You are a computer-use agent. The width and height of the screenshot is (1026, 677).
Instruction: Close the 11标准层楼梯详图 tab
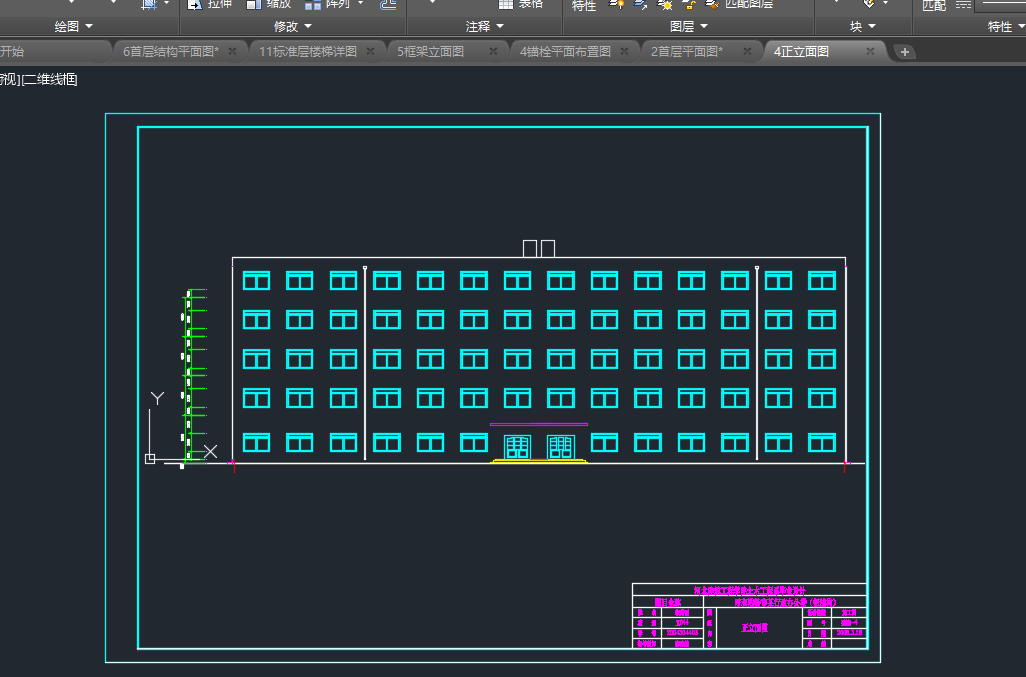(x=370, y=51)
